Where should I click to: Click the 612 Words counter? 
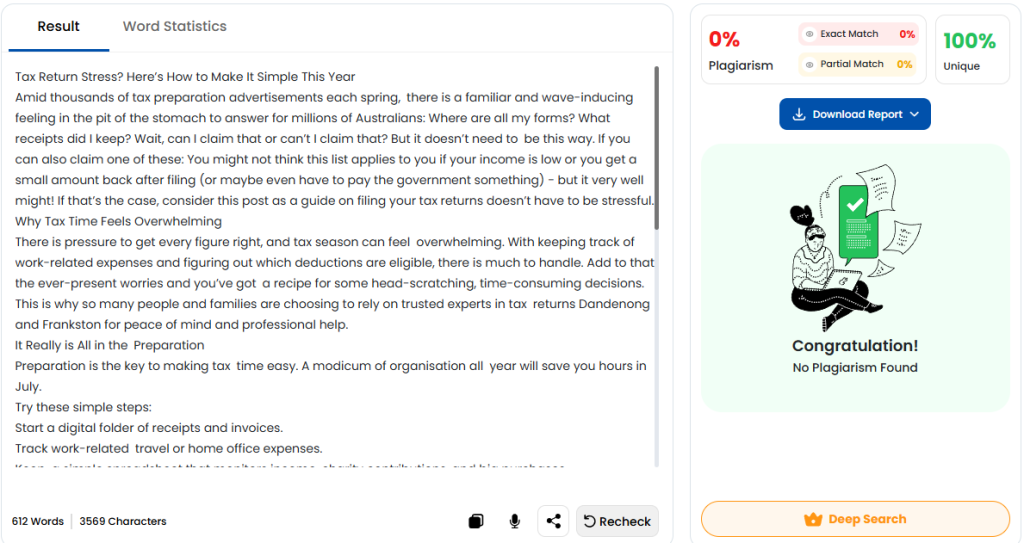coord(38,521)
